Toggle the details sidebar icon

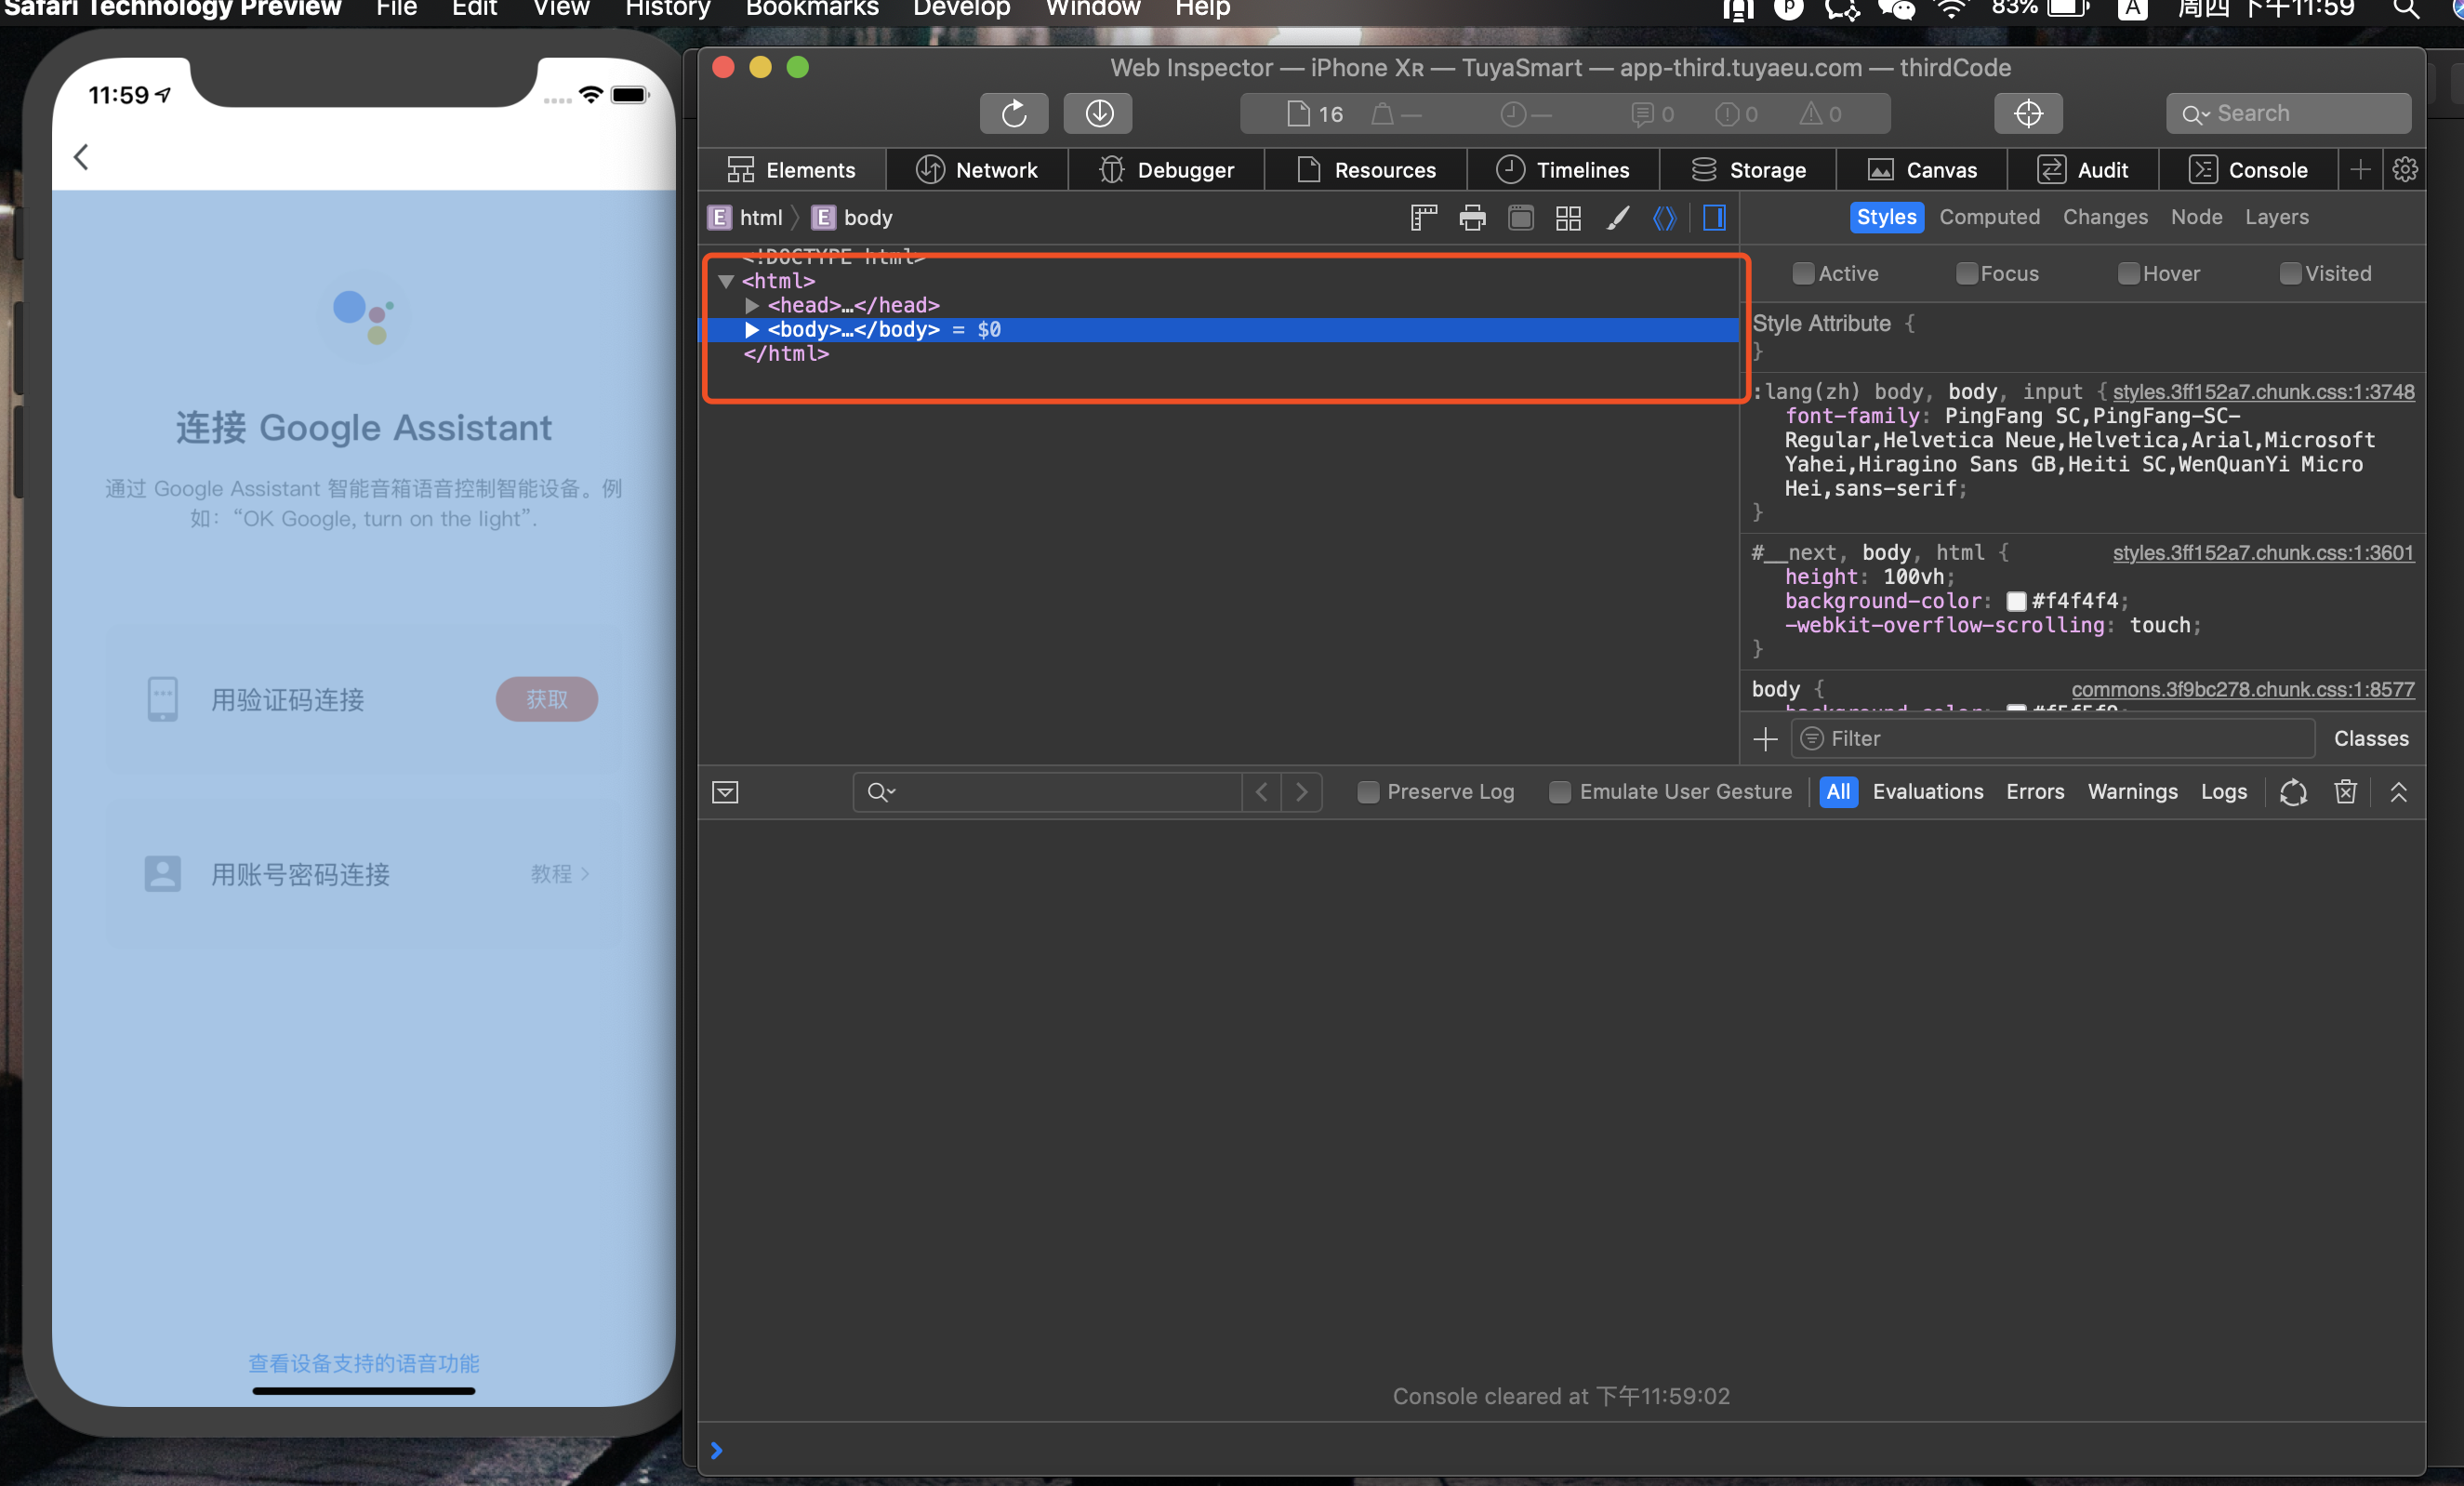pos(1714,217)
